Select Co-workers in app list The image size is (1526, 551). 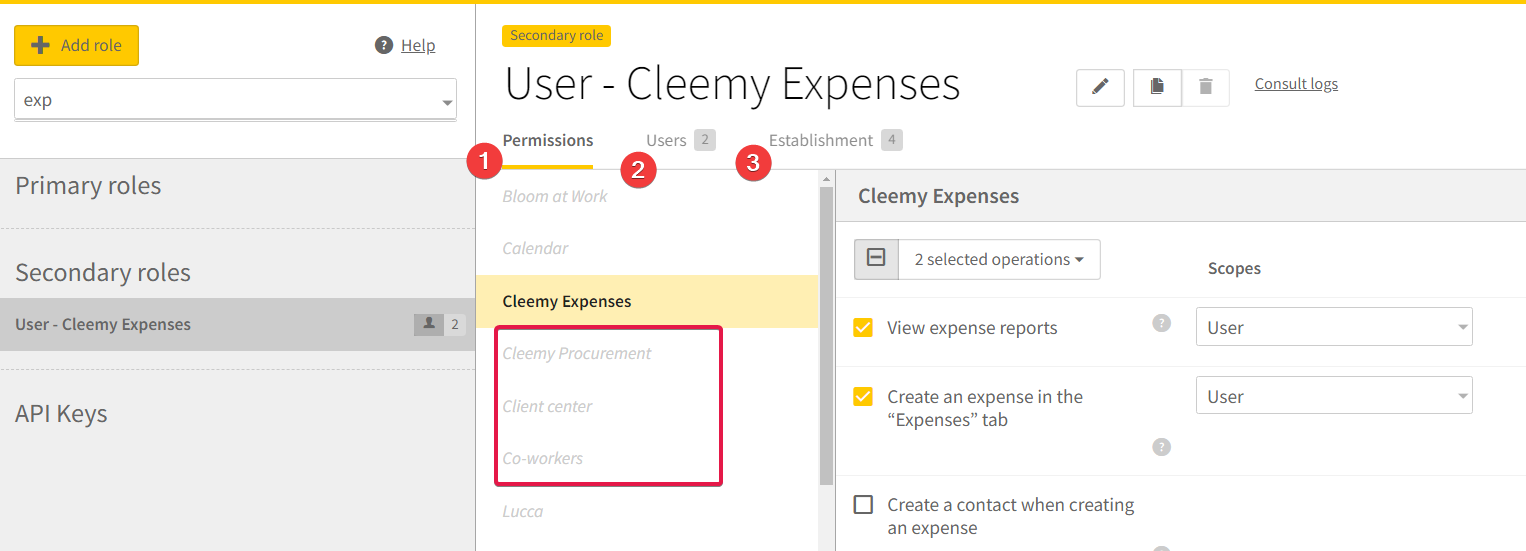click(647, 458)
